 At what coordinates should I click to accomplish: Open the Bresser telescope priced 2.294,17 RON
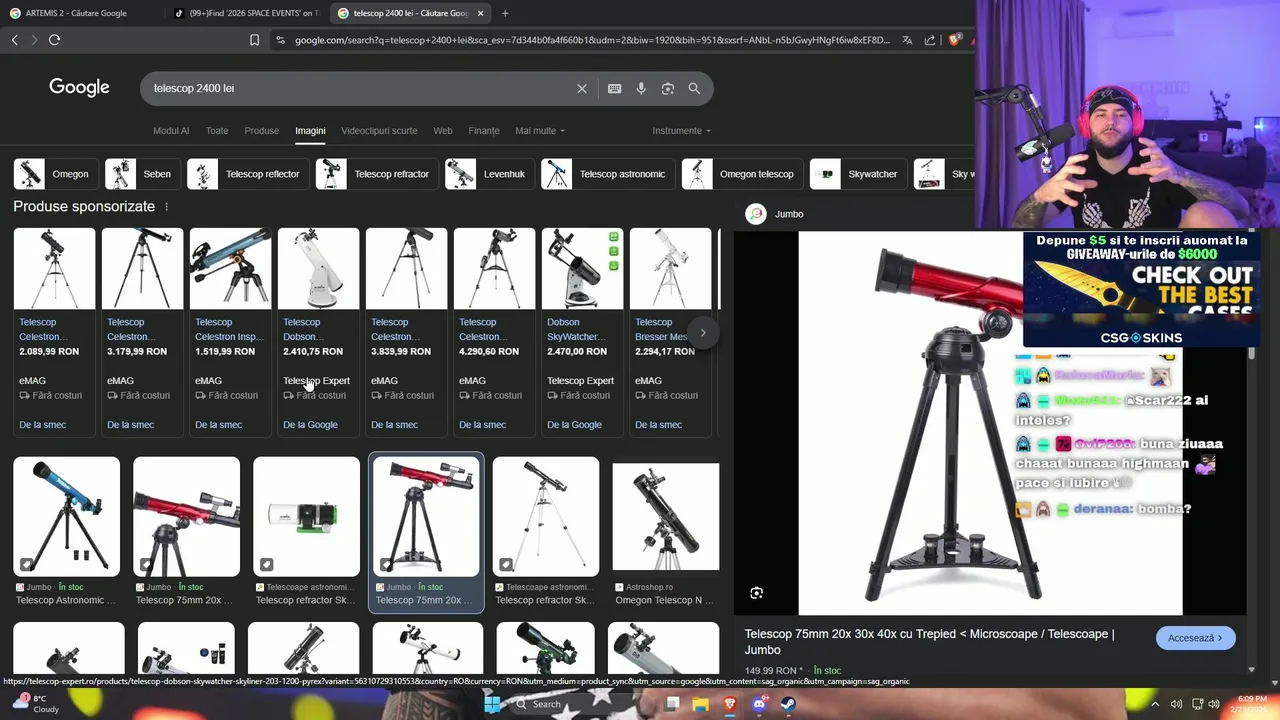click(670, 332)
